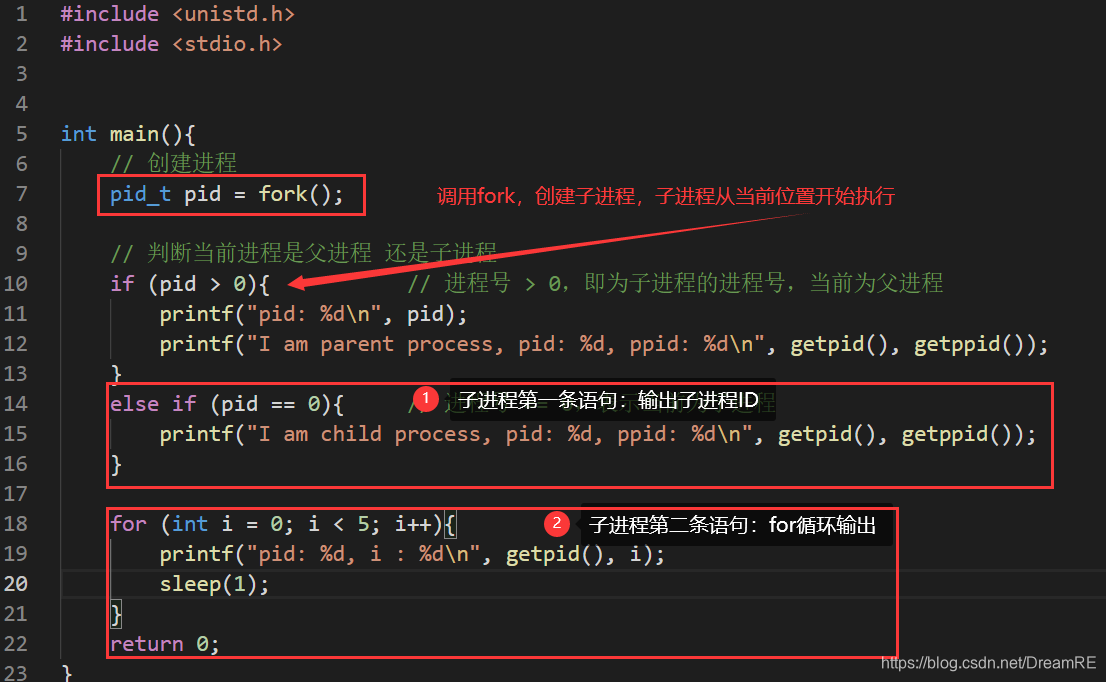
Task: Click line number 18 in gutter
Action: pos(16,523)
